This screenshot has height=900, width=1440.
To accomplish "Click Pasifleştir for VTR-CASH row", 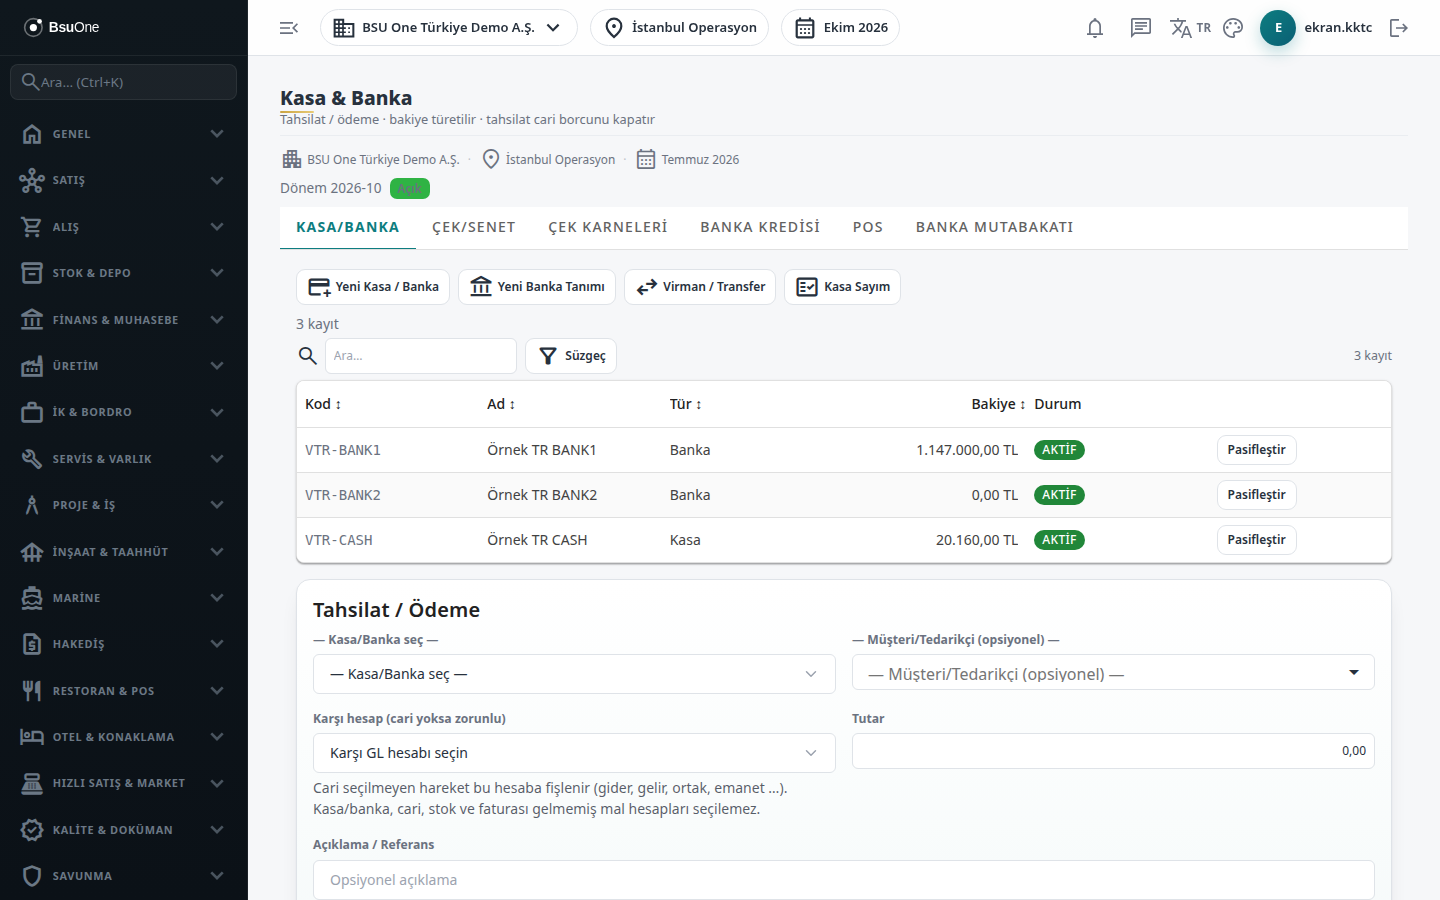I will pyautogui.click(x=1257, y=540).
